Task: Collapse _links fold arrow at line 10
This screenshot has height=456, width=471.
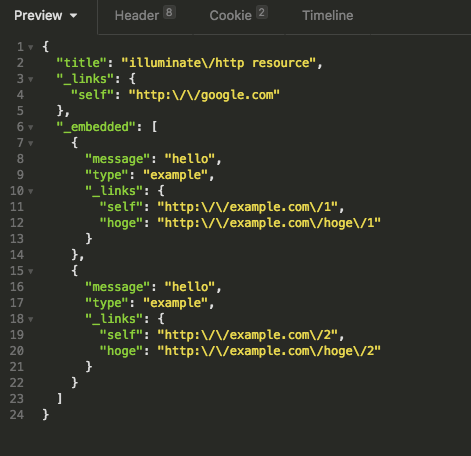Action: tap(31, 191)
